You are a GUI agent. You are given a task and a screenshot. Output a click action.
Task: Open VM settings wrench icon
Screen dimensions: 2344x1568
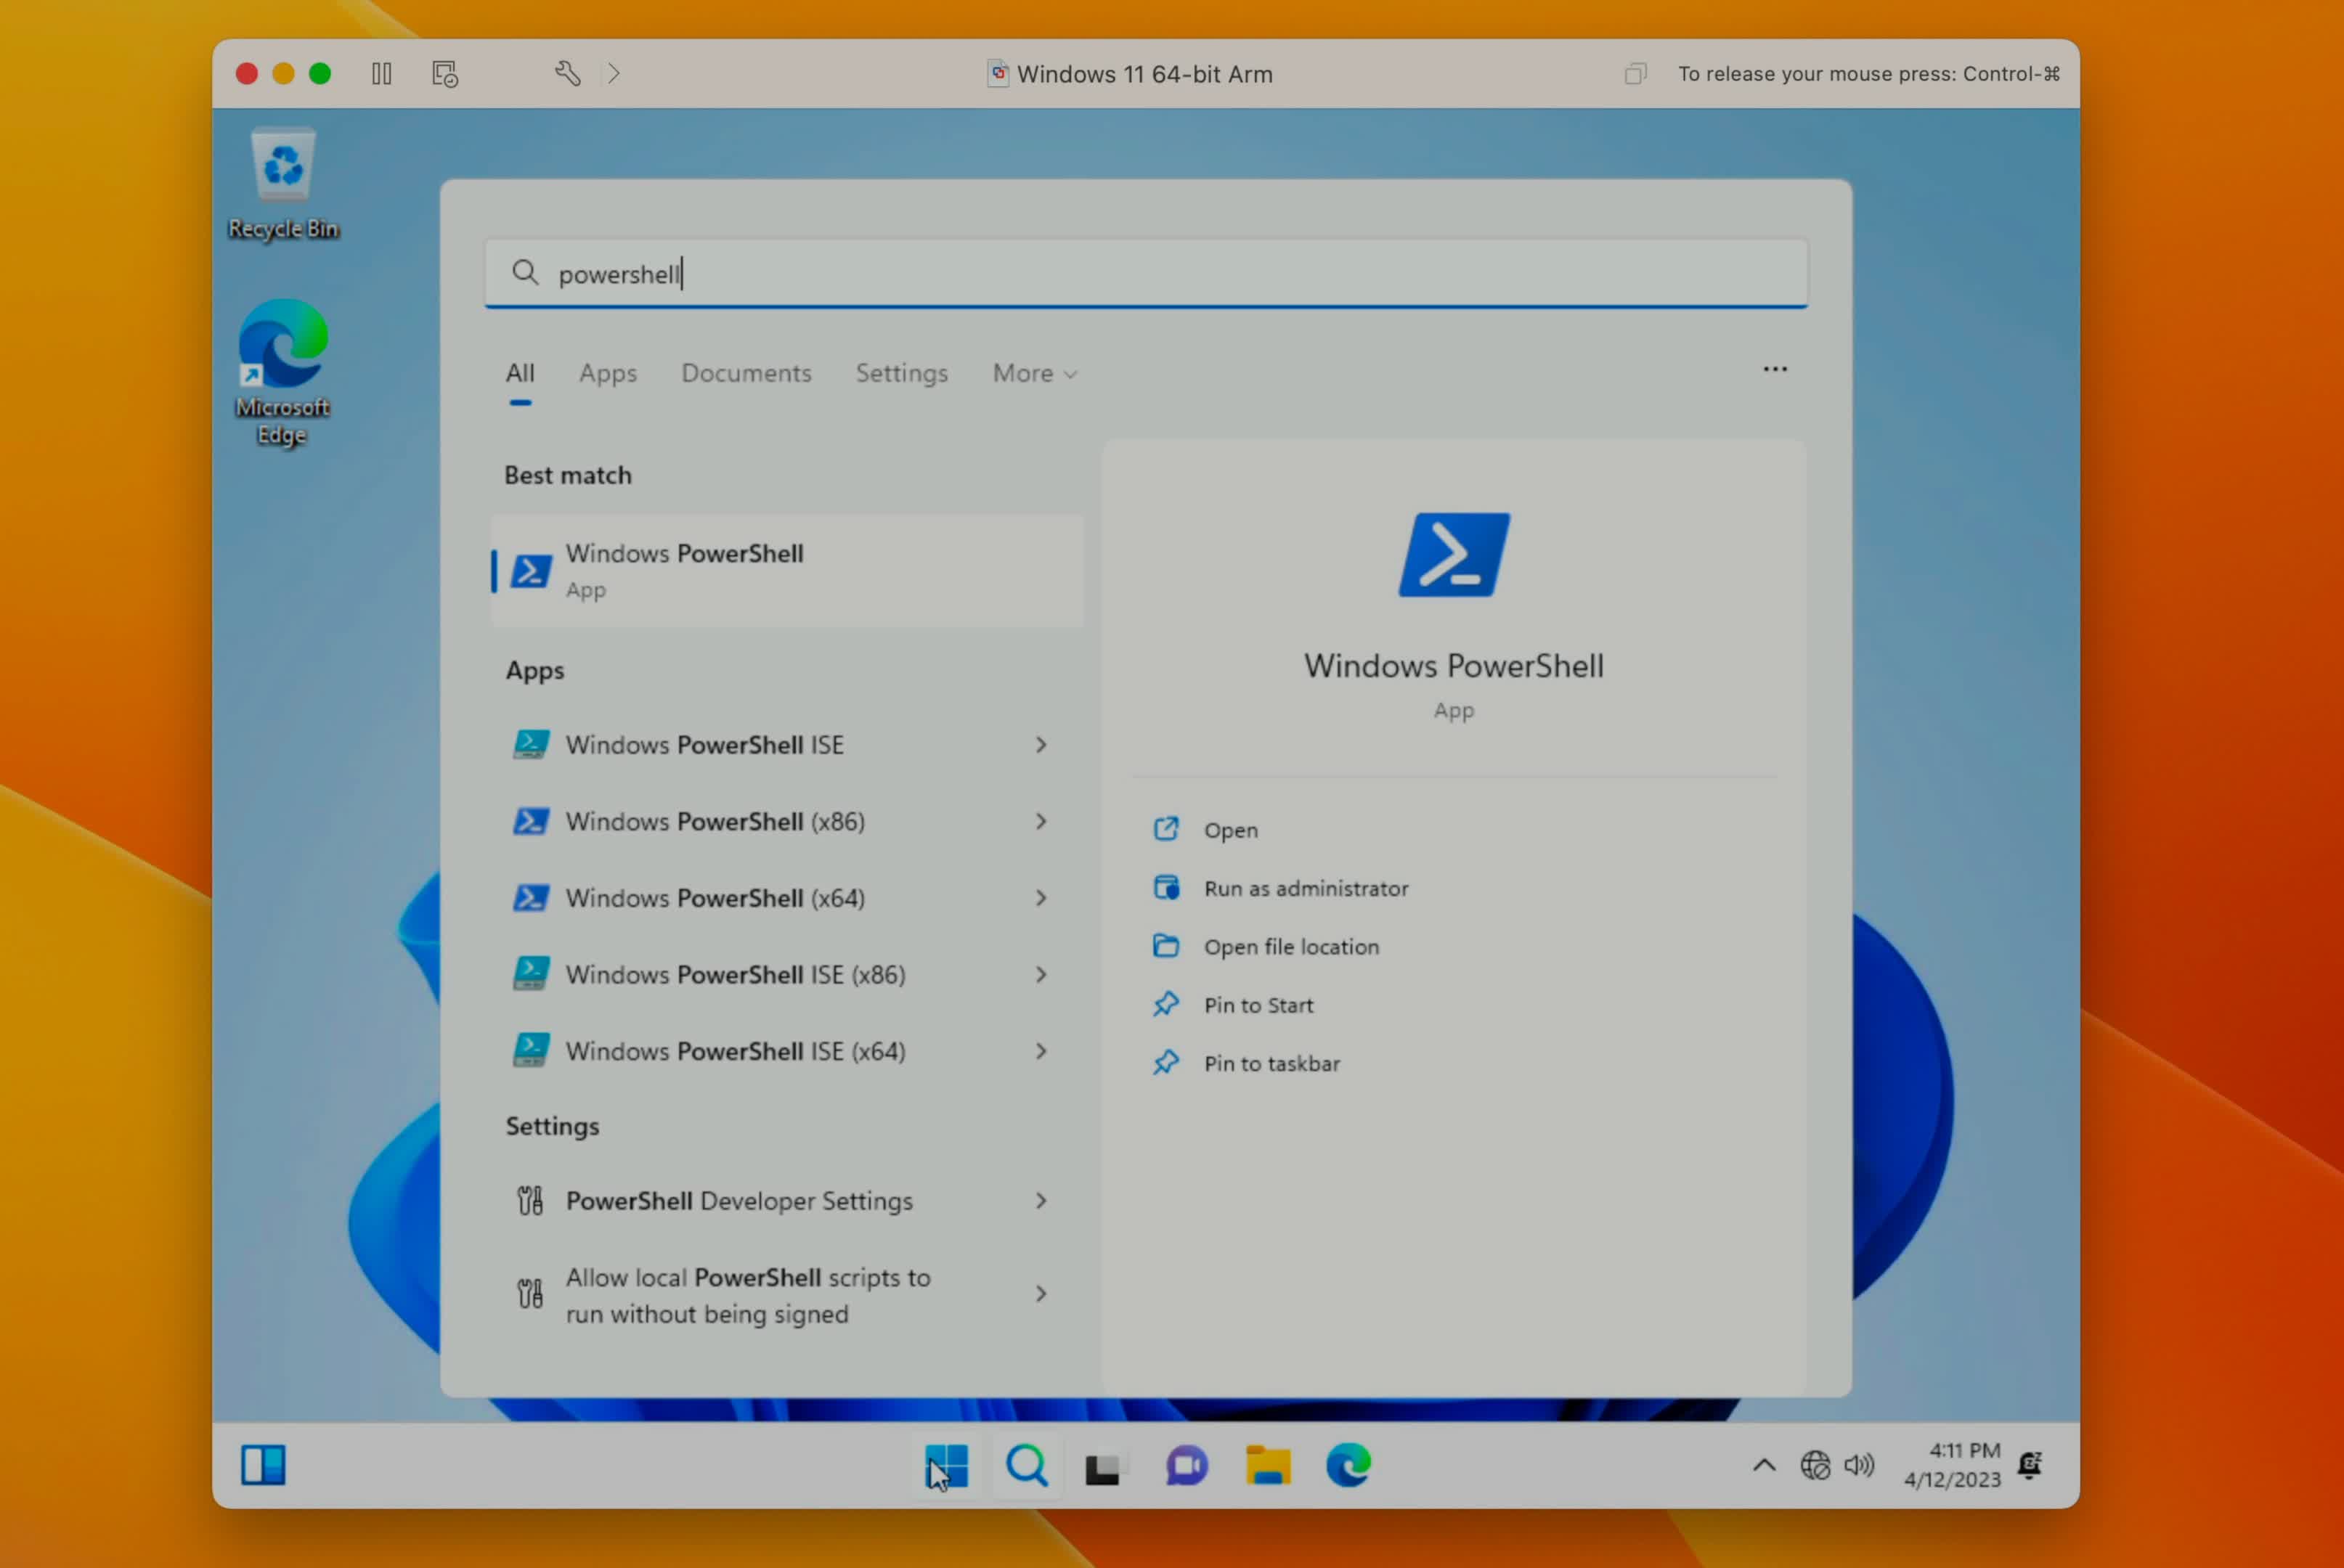pos(567,73)
